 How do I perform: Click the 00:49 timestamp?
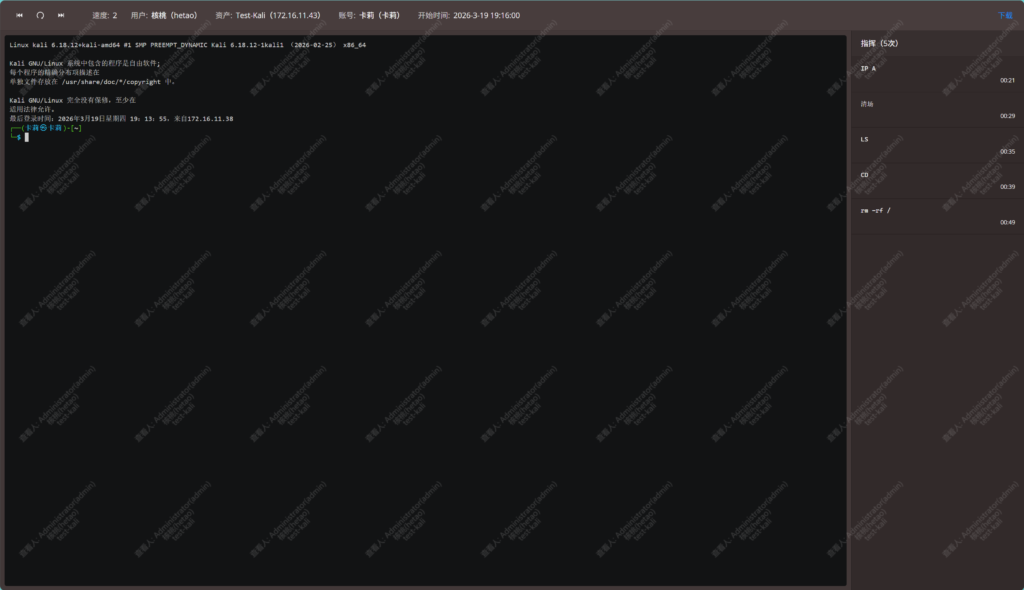pyautogui.click(x=1007, y=223)
